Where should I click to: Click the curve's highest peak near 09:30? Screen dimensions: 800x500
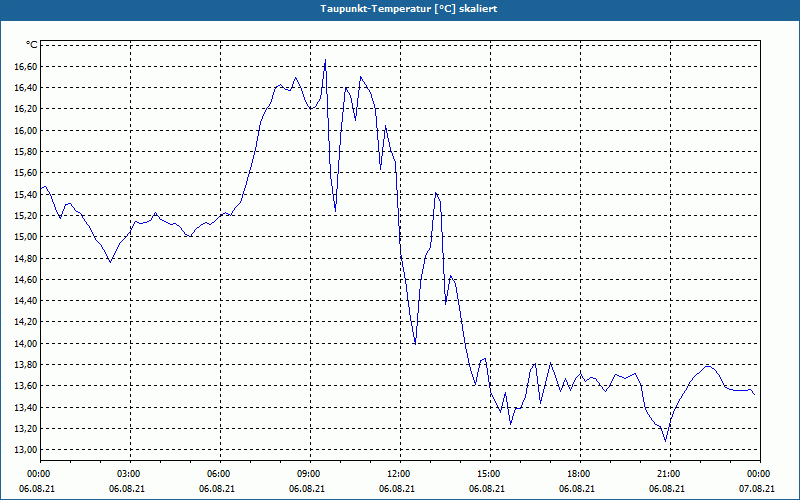click(325, 60)
